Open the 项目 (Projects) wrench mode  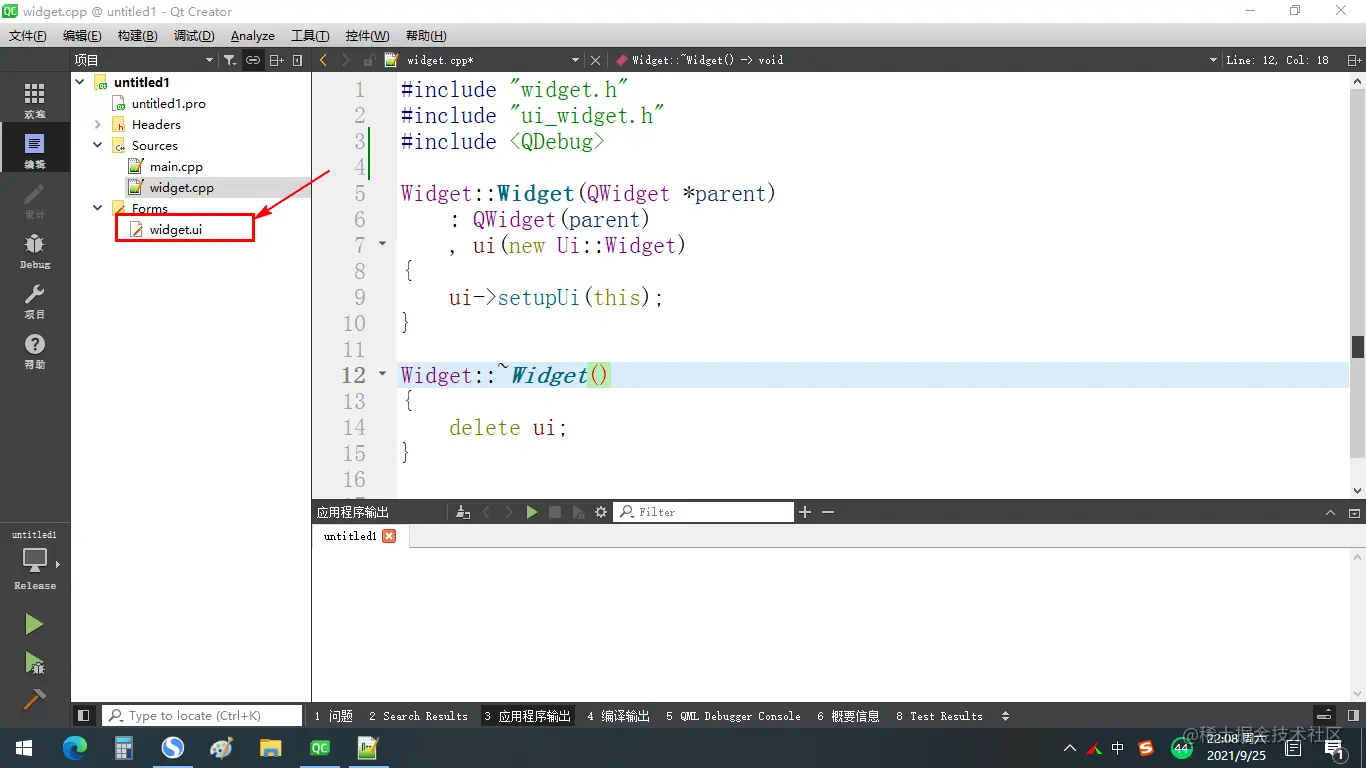(35, 300)
